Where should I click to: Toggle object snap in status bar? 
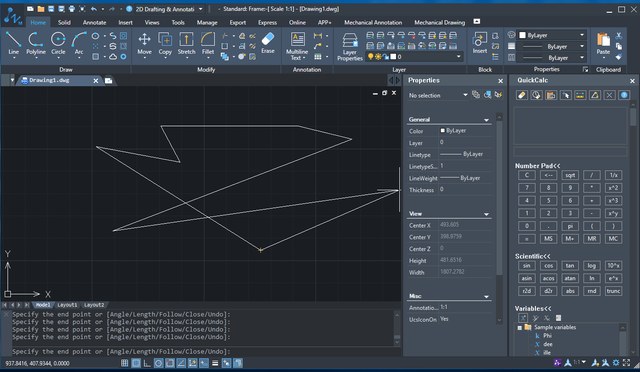(170, 363)
